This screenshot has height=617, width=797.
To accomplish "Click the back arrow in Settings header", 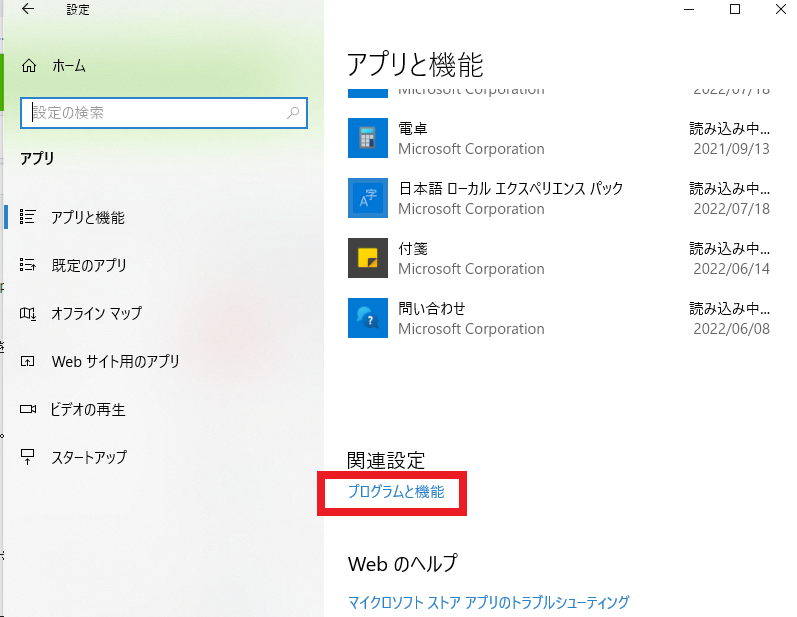I will click(x=28, y=9).
